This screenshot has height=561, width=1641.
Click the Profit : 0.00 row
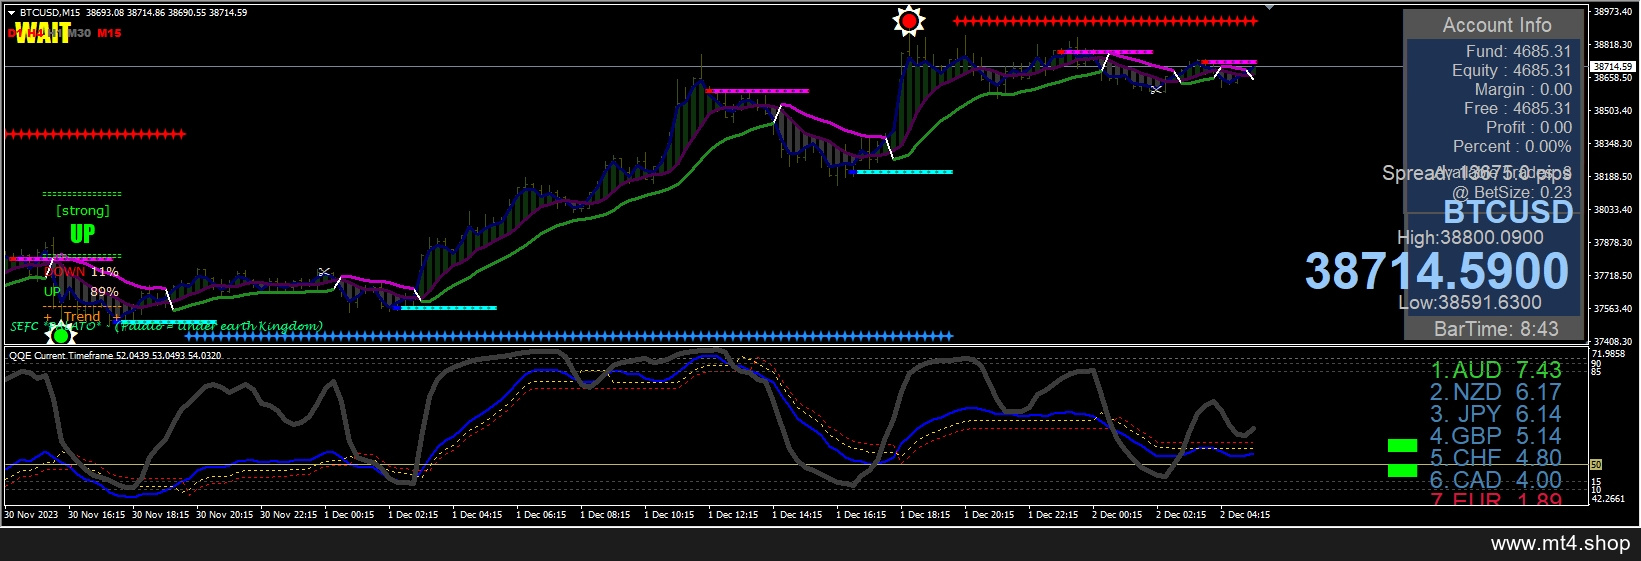1528,127
